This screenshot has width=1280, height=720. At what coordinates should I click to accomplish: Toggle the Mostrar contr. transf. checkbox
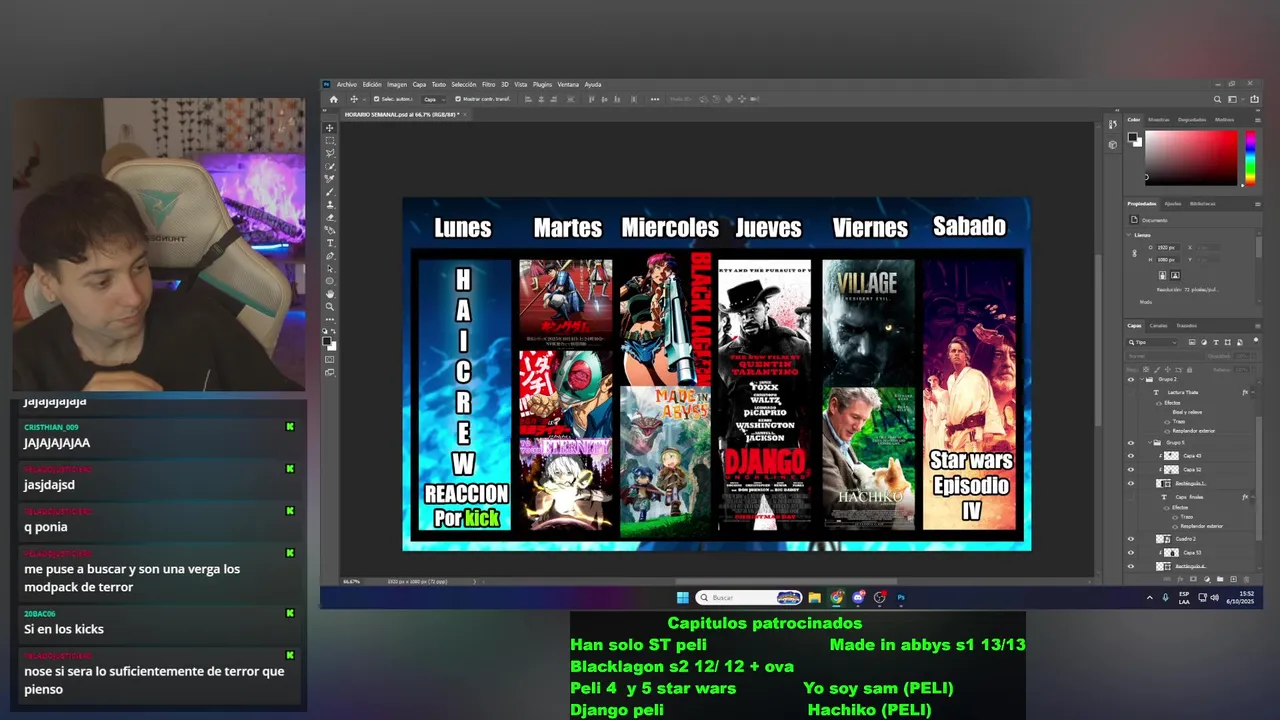(458, 99)
